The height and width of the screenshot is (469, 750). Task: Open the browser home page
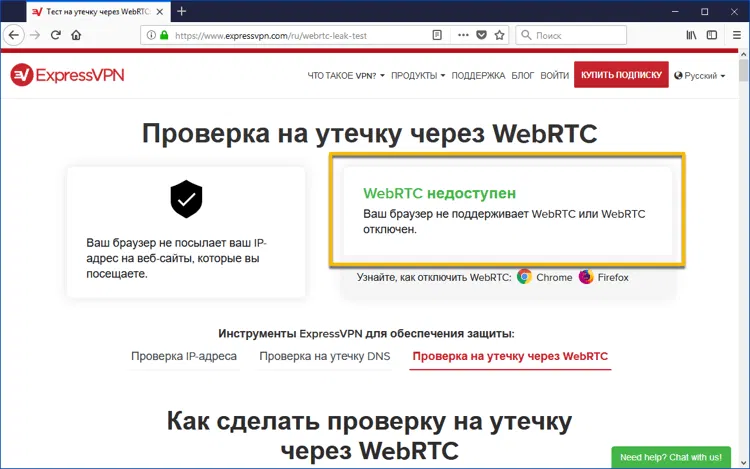point(76,35)
